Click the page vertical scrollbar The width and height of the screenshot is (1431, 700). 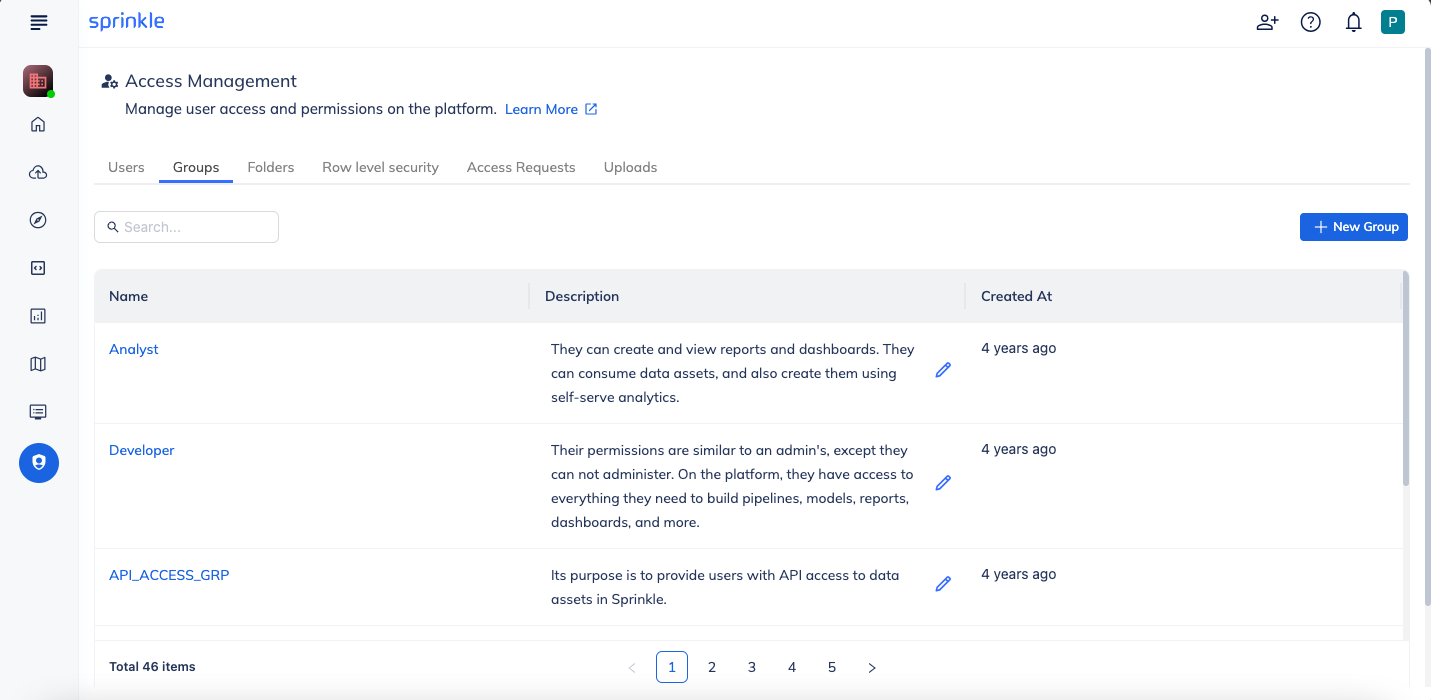coord(1426,325)
